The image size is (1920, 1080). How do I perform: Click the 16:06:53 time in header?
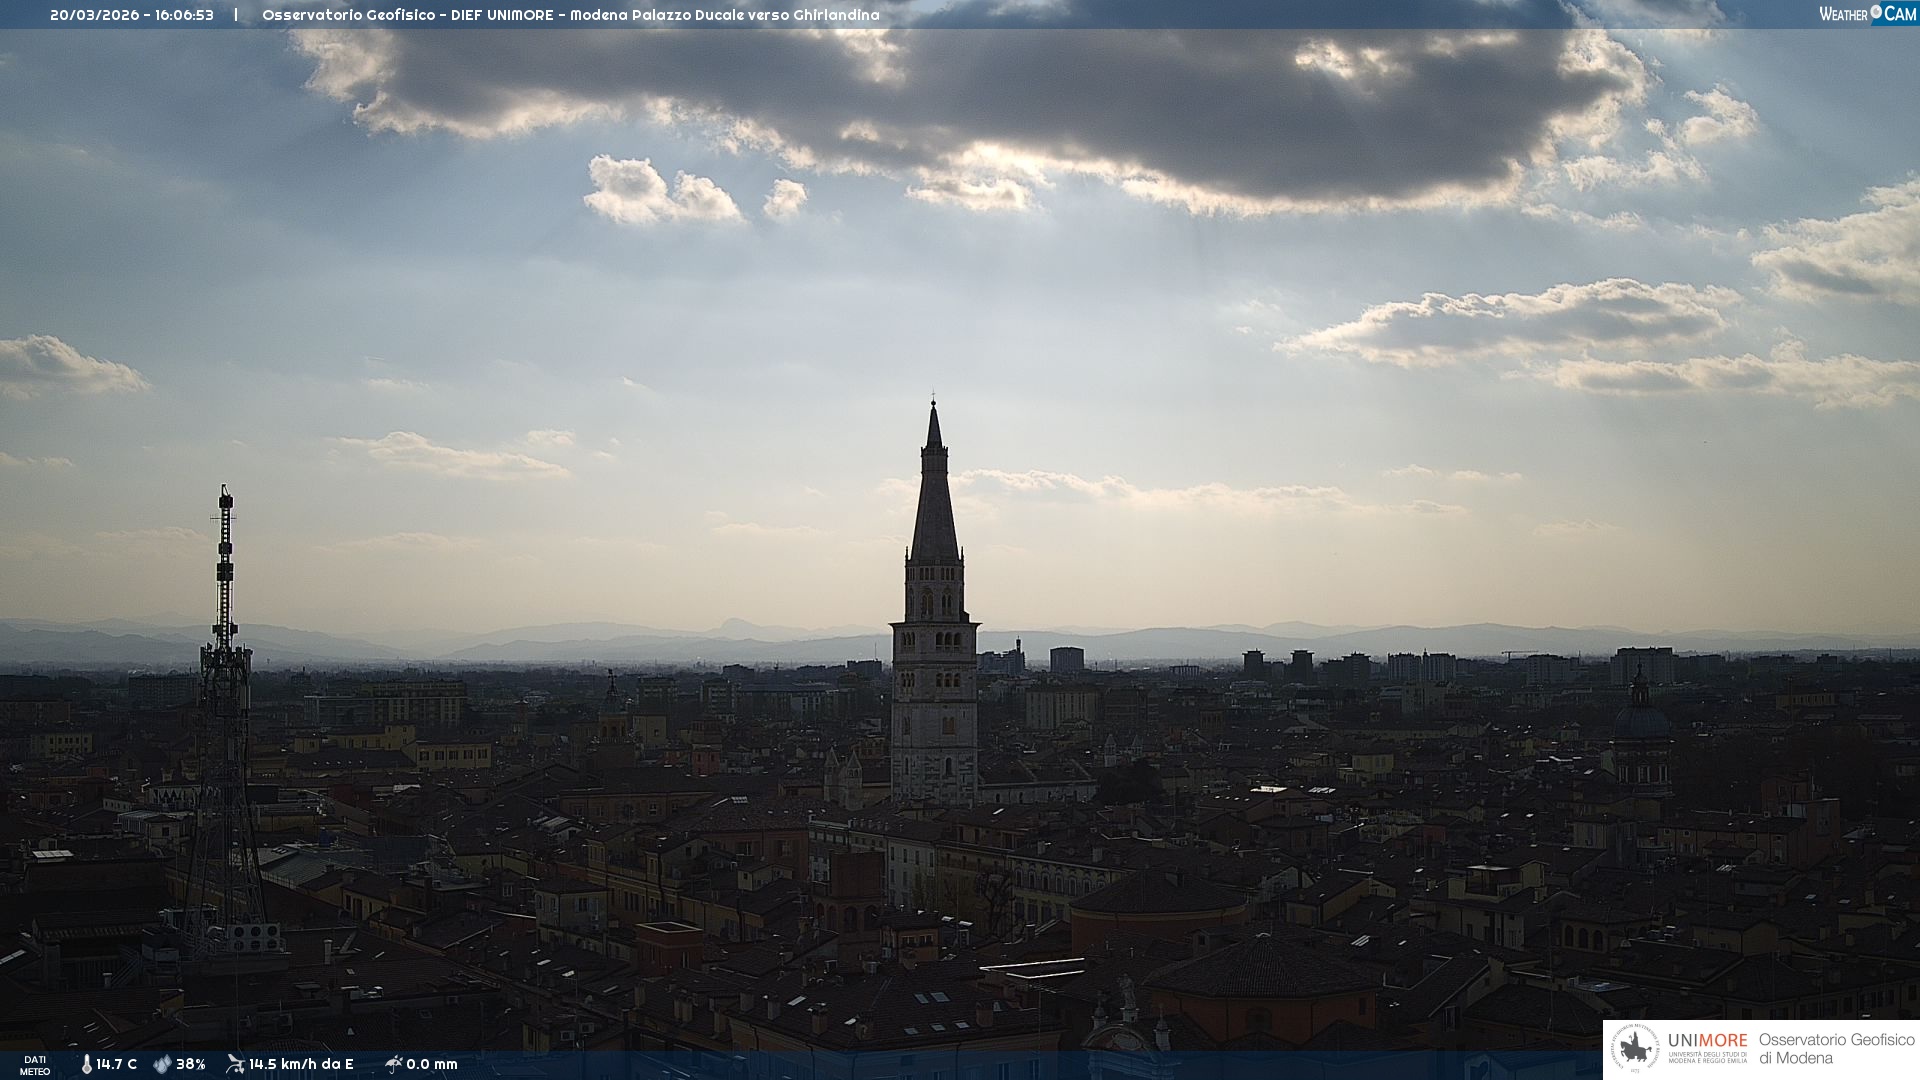tap(184, 15)
